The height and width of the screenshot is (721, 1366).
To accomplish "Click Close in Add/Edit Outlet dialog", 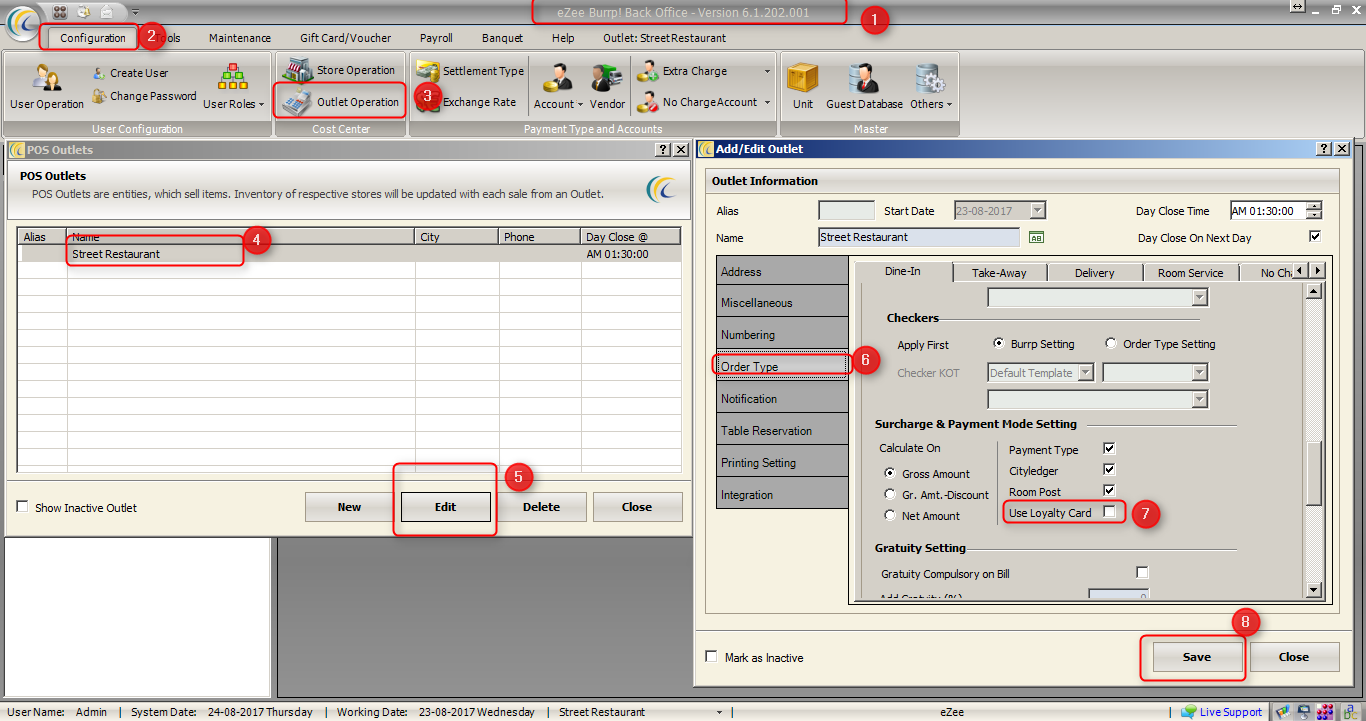I will (1293, 657).
